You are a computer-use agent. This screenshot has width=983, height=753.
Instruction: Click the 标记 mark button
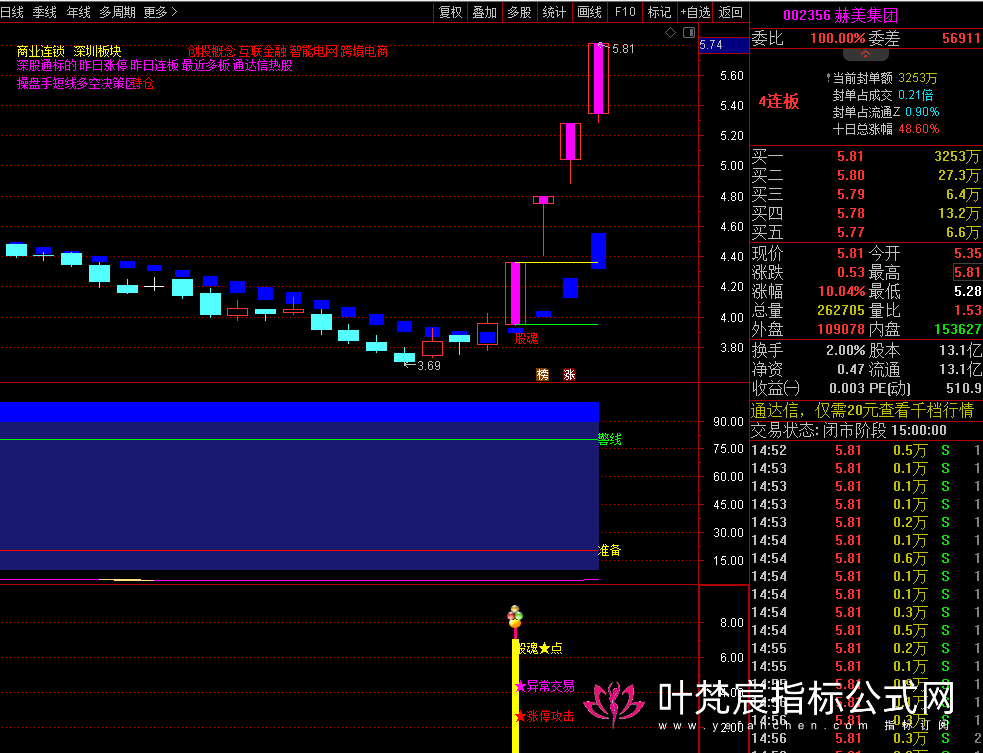click(659, 12)
